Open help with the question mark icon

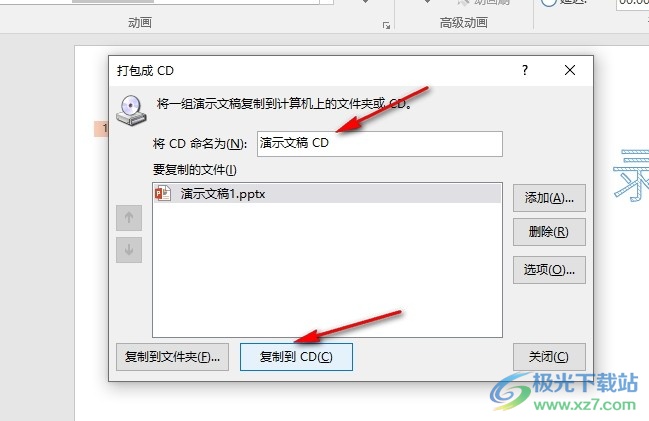point(525,70)
